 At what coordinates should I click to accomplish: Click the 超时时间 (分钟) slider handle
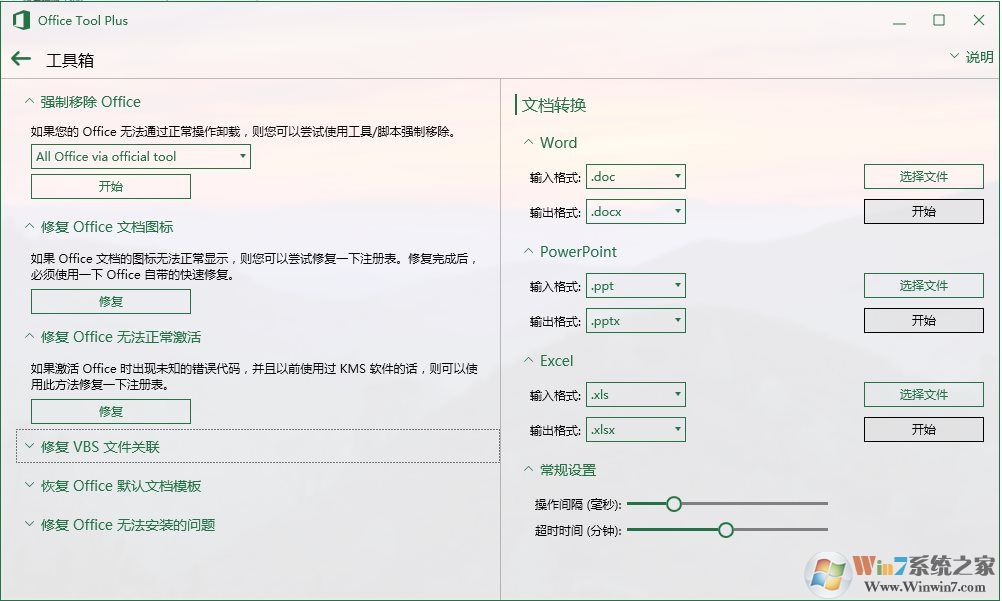pyautogui.click(x=725, y=529)
